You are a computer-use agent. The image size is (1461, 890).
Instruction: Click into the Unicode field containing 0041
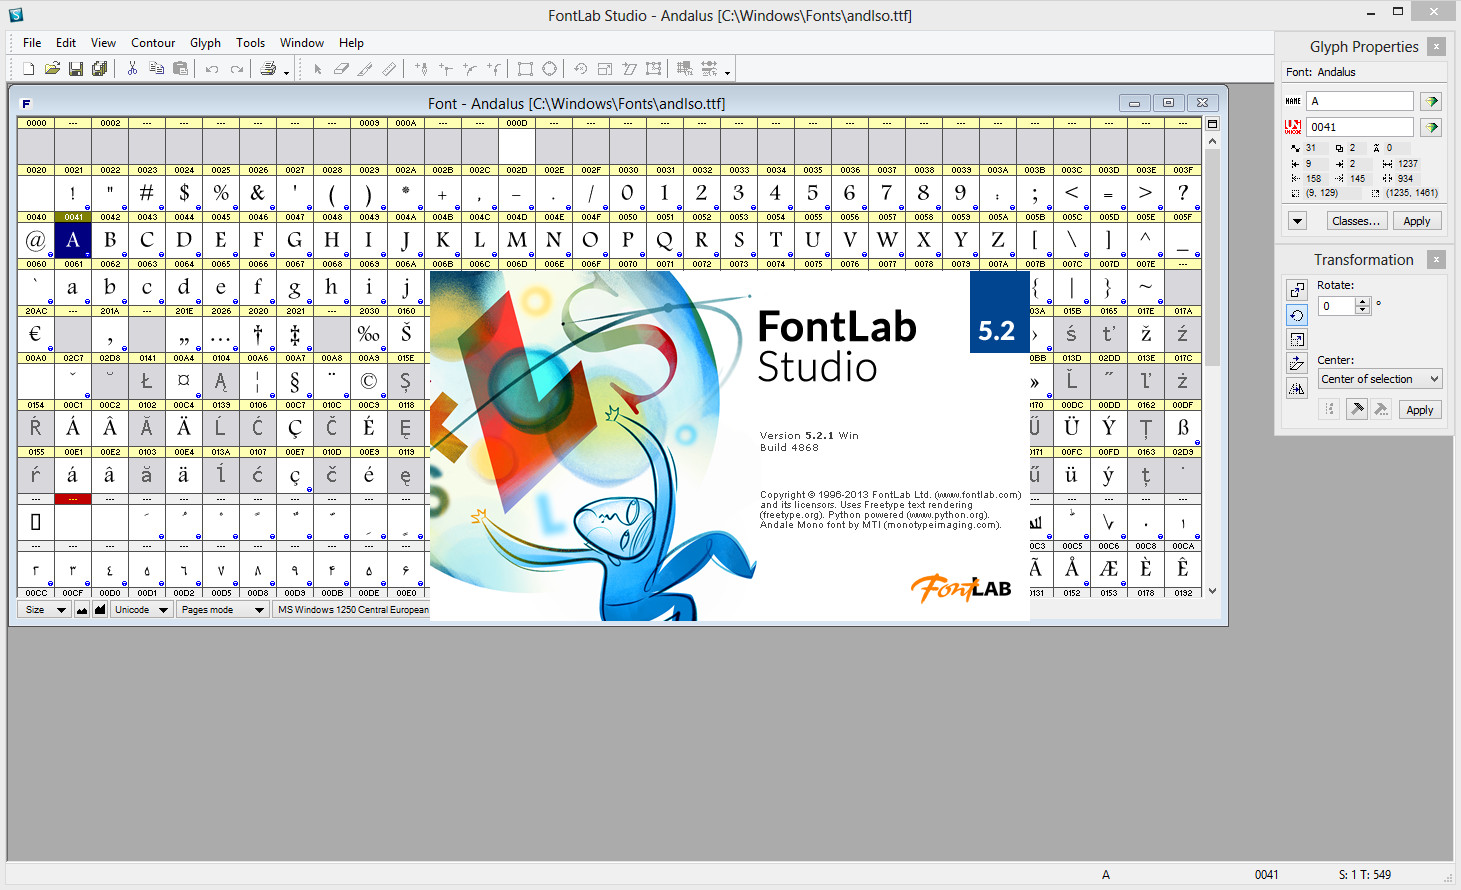pos(1360,127)
